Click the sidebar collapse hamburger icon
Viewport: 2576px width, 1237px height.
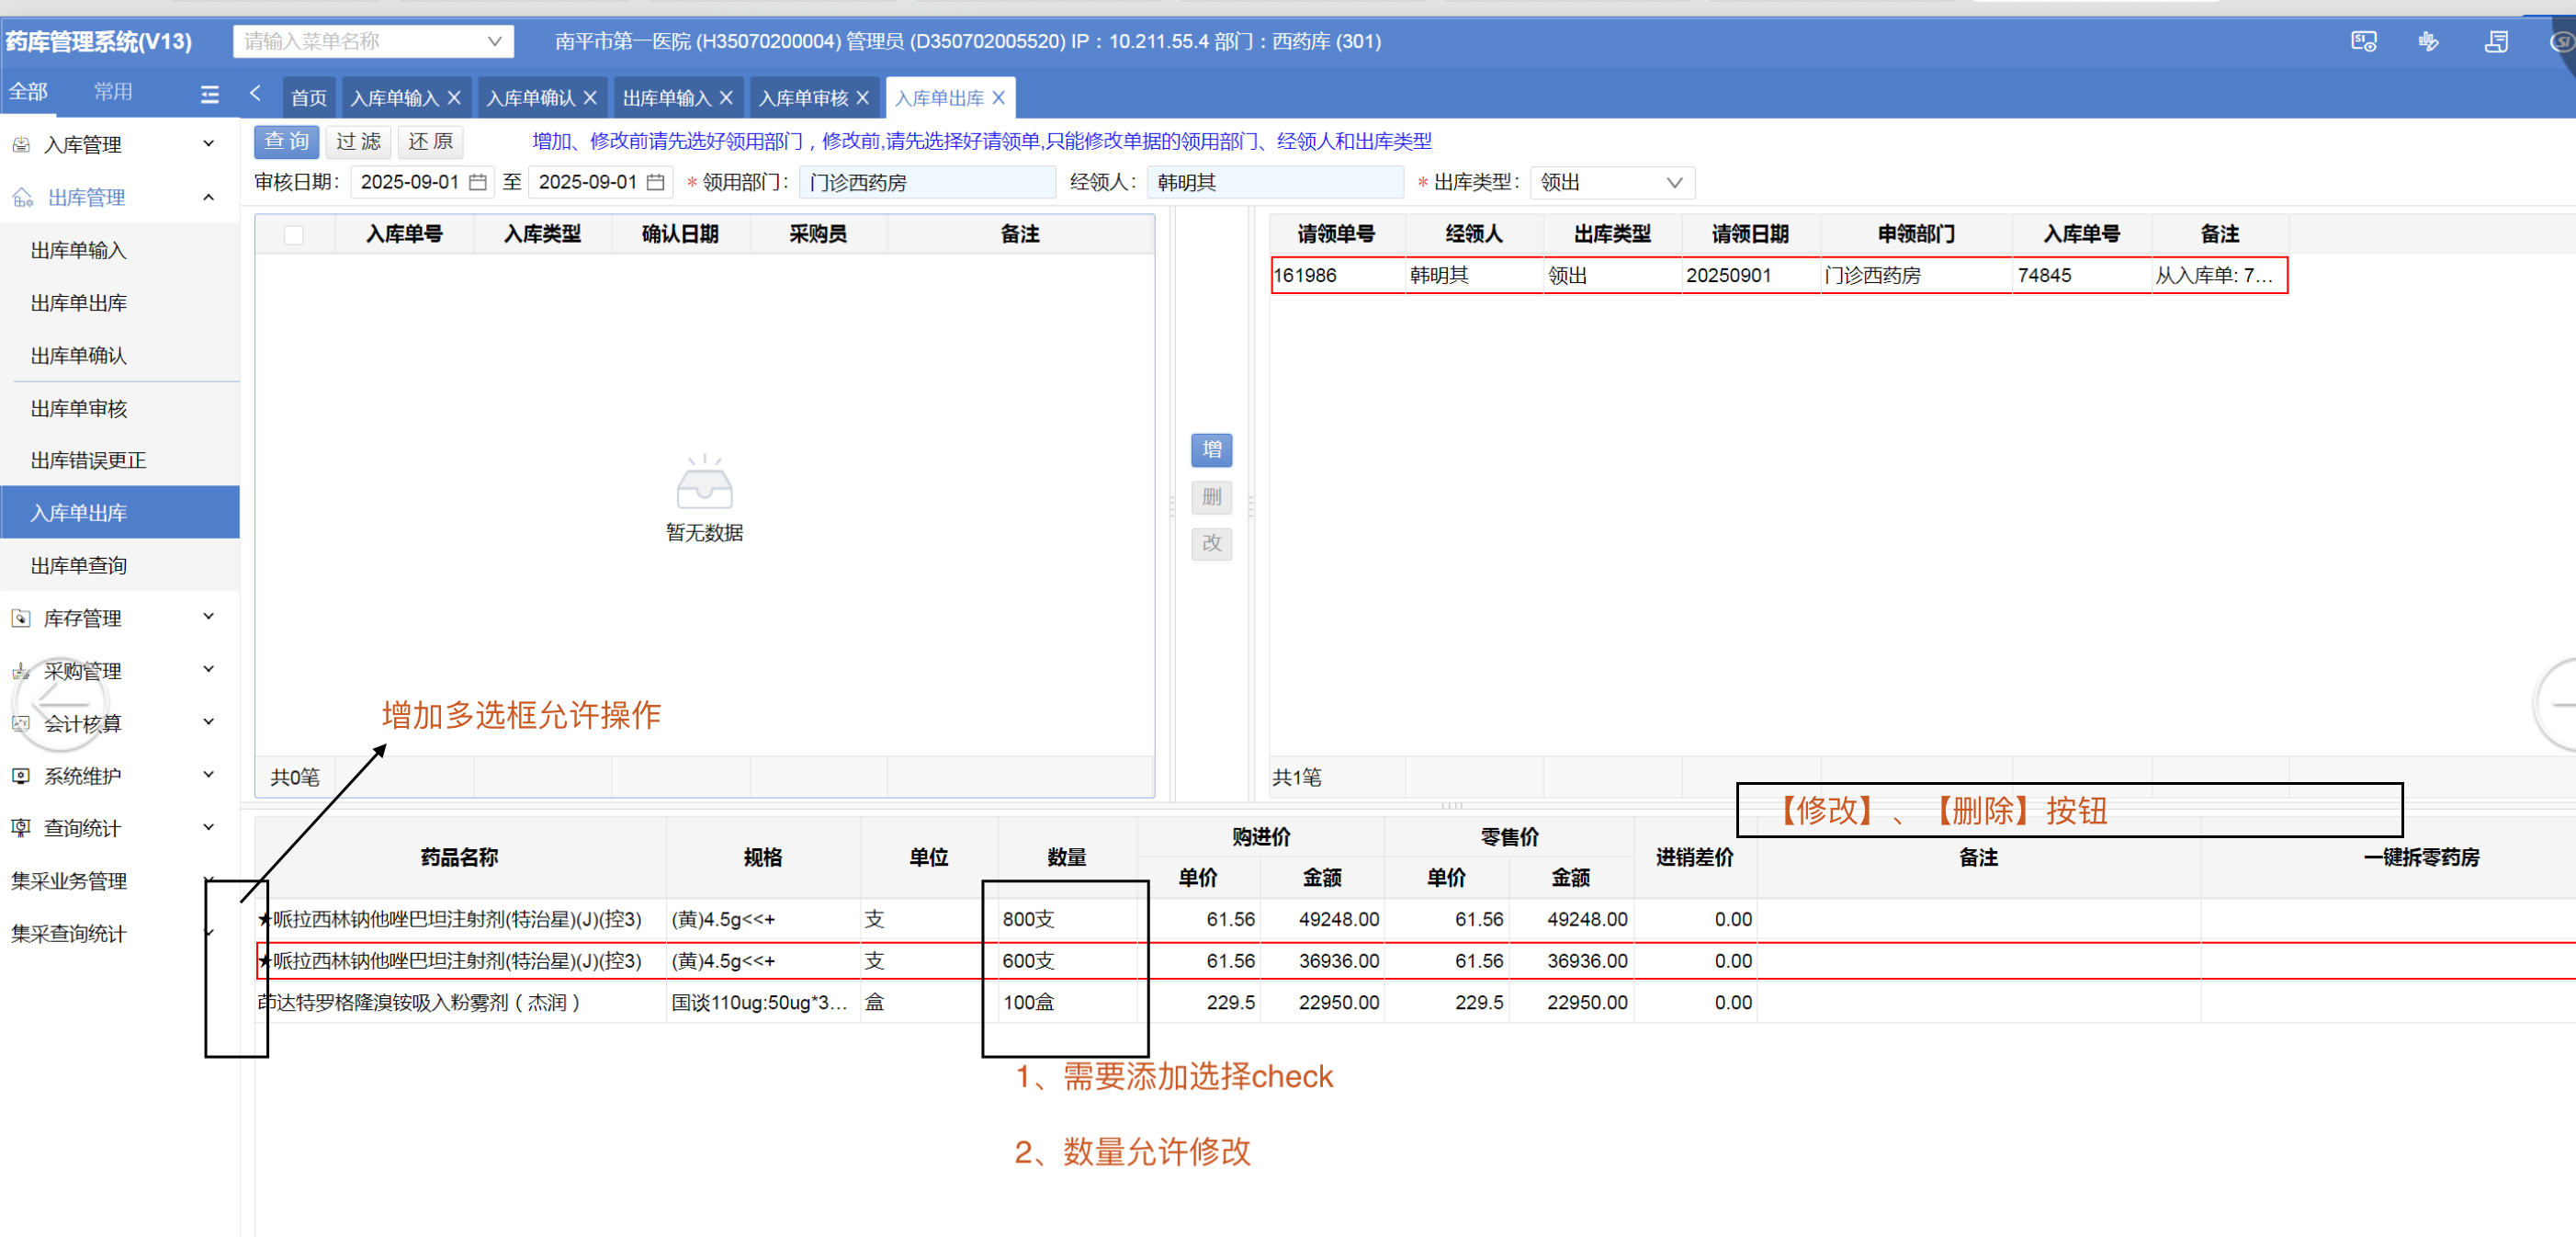pos(209,94)
